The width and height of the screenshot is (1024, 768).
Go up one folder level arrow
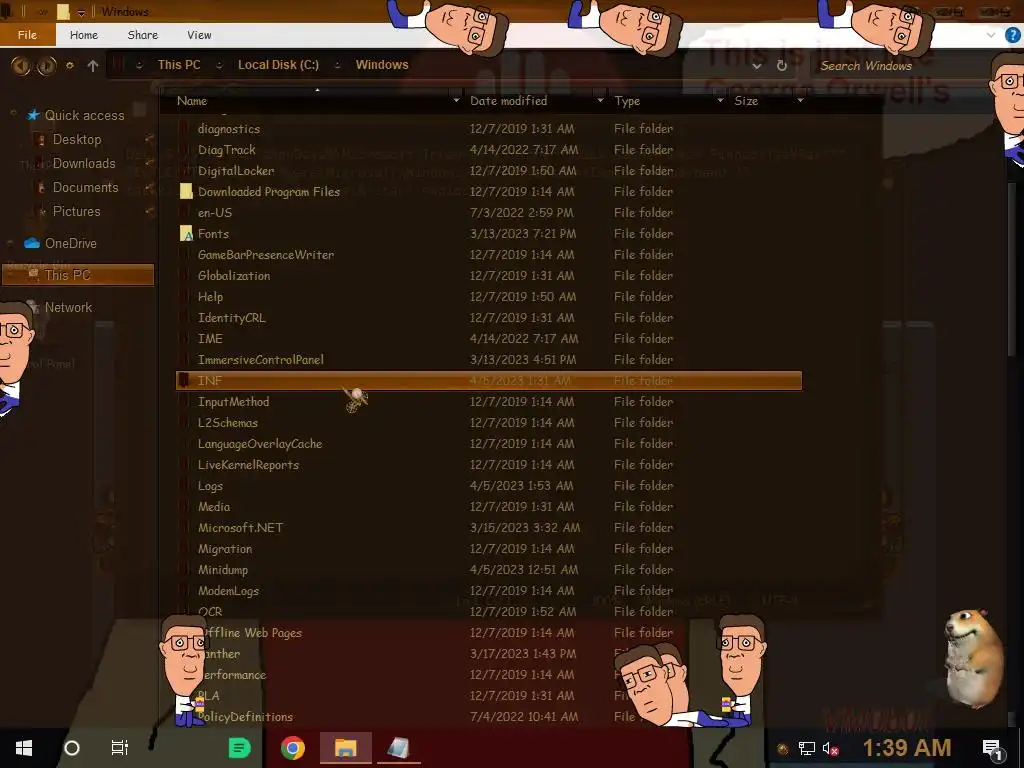(x=93, y=65)
